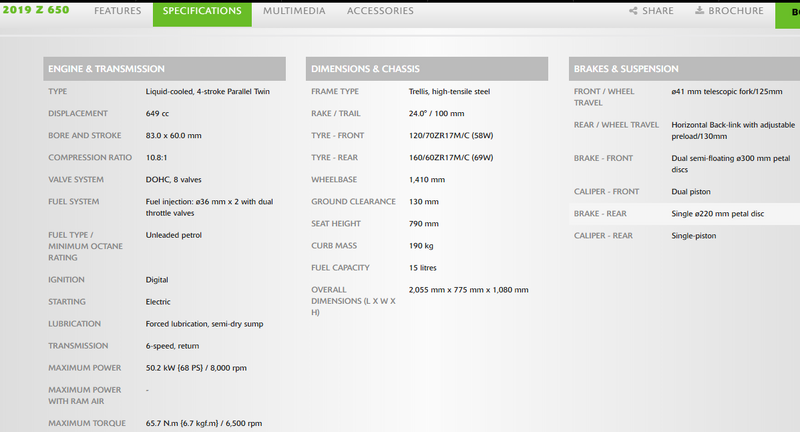Switch to the MULTIMEDIA tab
Screen dimensions: 800x432
click(x=294, y=11)
